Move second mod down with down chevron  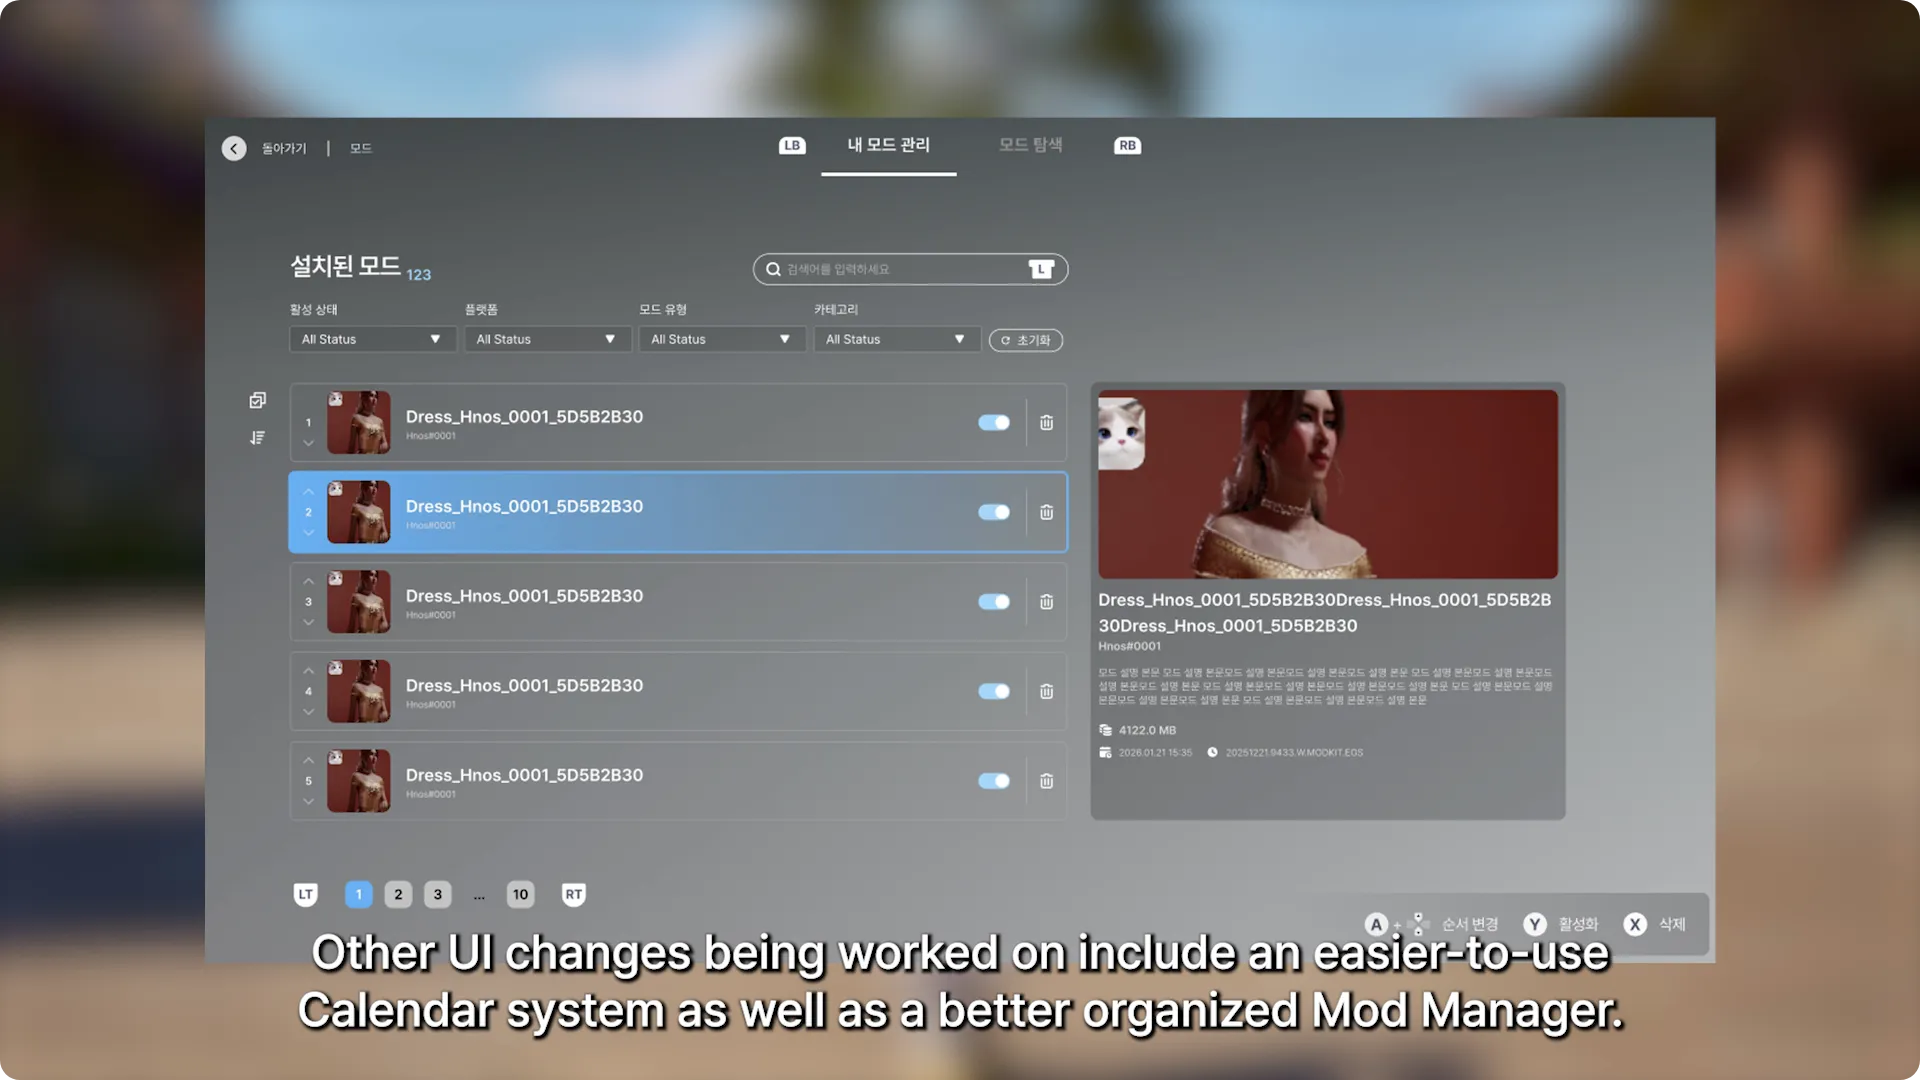308,533
